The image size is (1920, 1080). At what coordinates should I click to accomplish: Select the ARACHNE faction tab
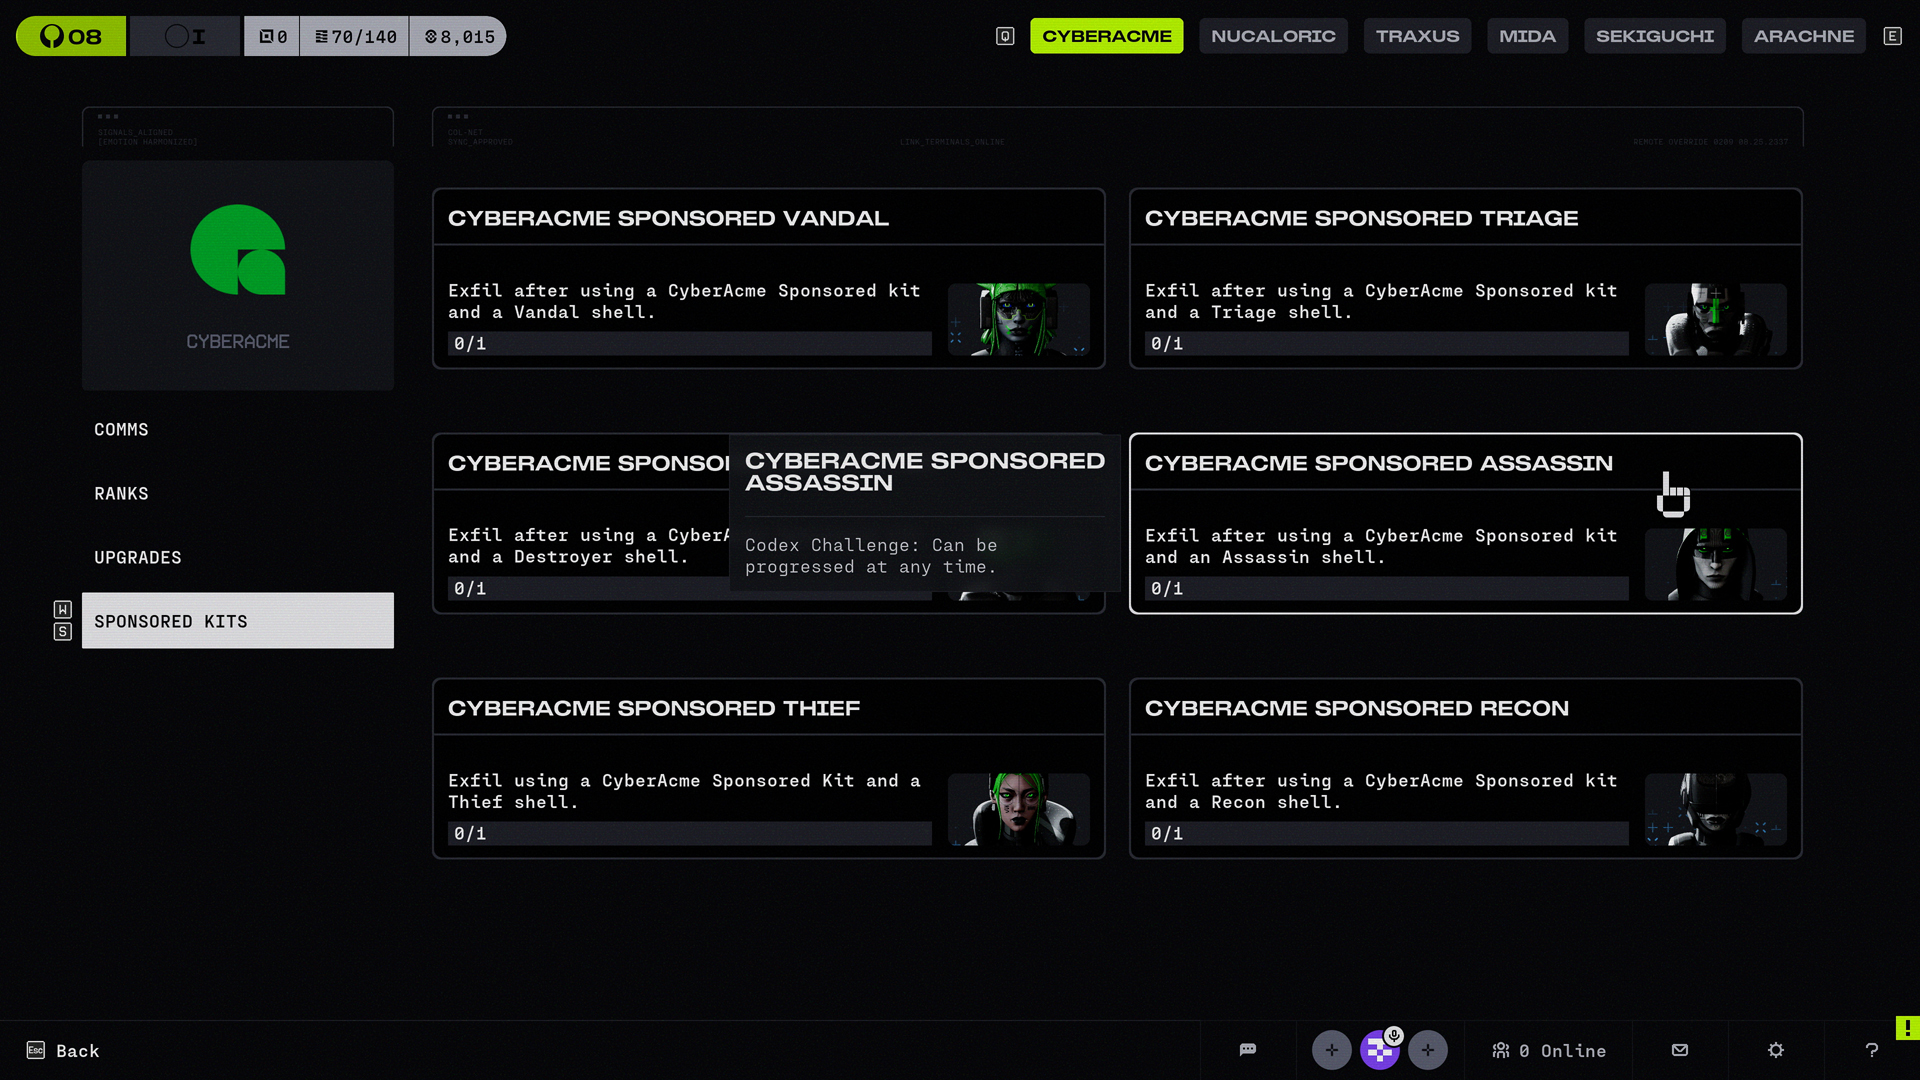click(x=1803, y=36)
